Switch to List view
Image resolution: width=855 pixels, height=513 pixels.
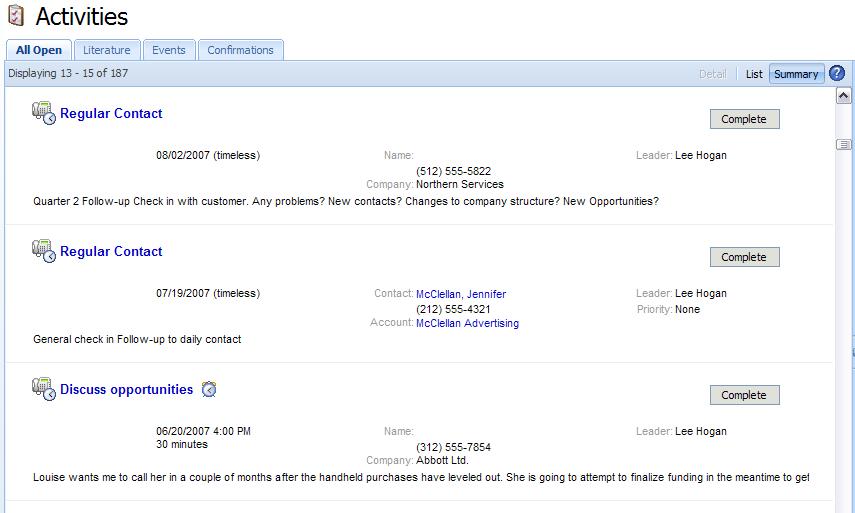(x=754, y=74)
